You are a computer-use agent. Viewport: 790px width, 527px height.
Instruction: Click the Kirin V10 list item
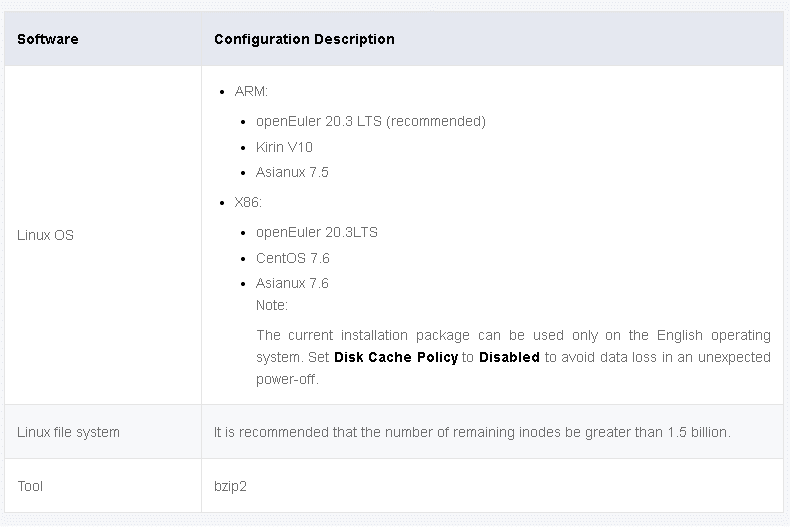coord(284,147)
